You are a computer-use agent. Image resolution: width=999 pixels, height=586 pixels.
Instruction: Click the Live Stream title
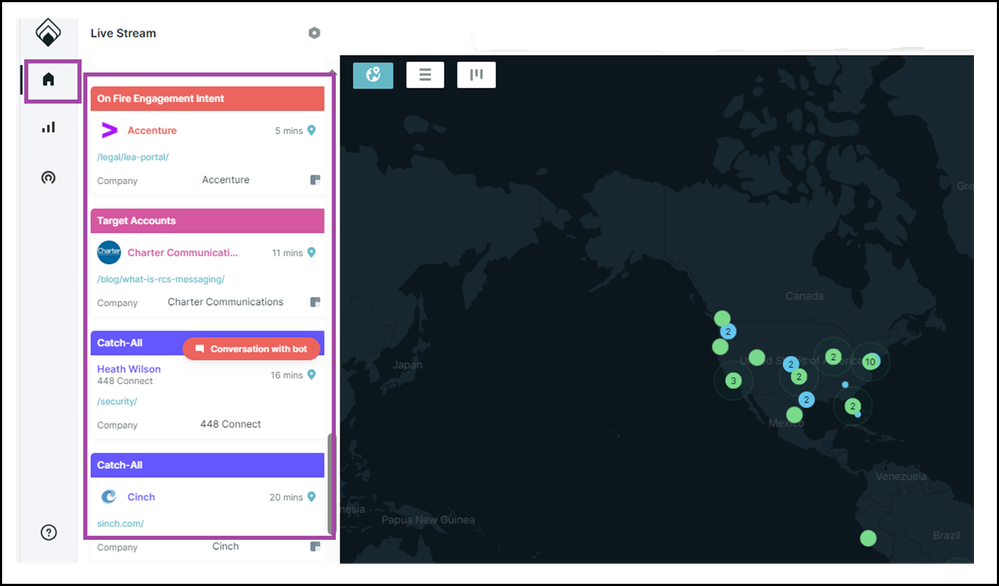tap(123, 33)
